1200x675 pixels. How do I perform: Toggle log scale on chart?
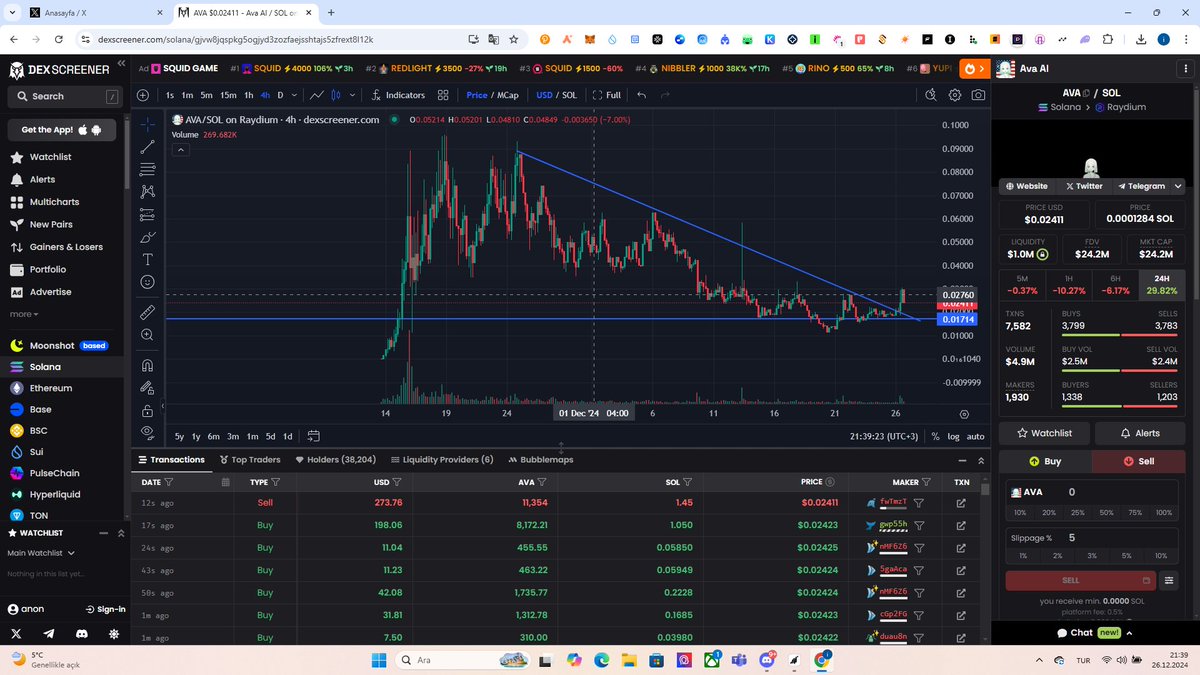point(953,436)
